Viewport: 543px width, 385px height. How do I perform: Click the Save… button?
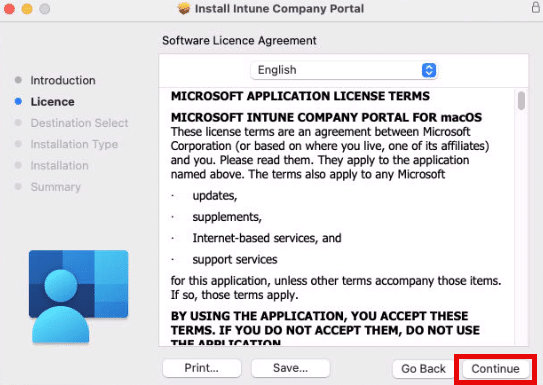(290, 368)
